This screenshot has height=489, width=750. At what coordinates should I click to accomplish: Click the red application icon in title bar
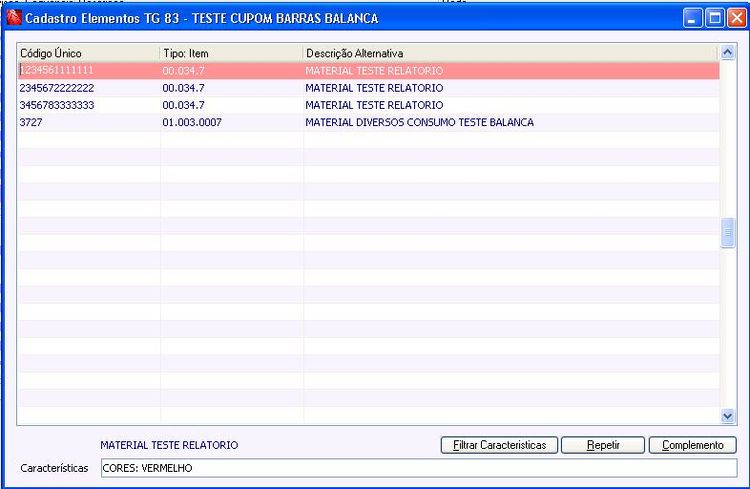tap(14, 18)
